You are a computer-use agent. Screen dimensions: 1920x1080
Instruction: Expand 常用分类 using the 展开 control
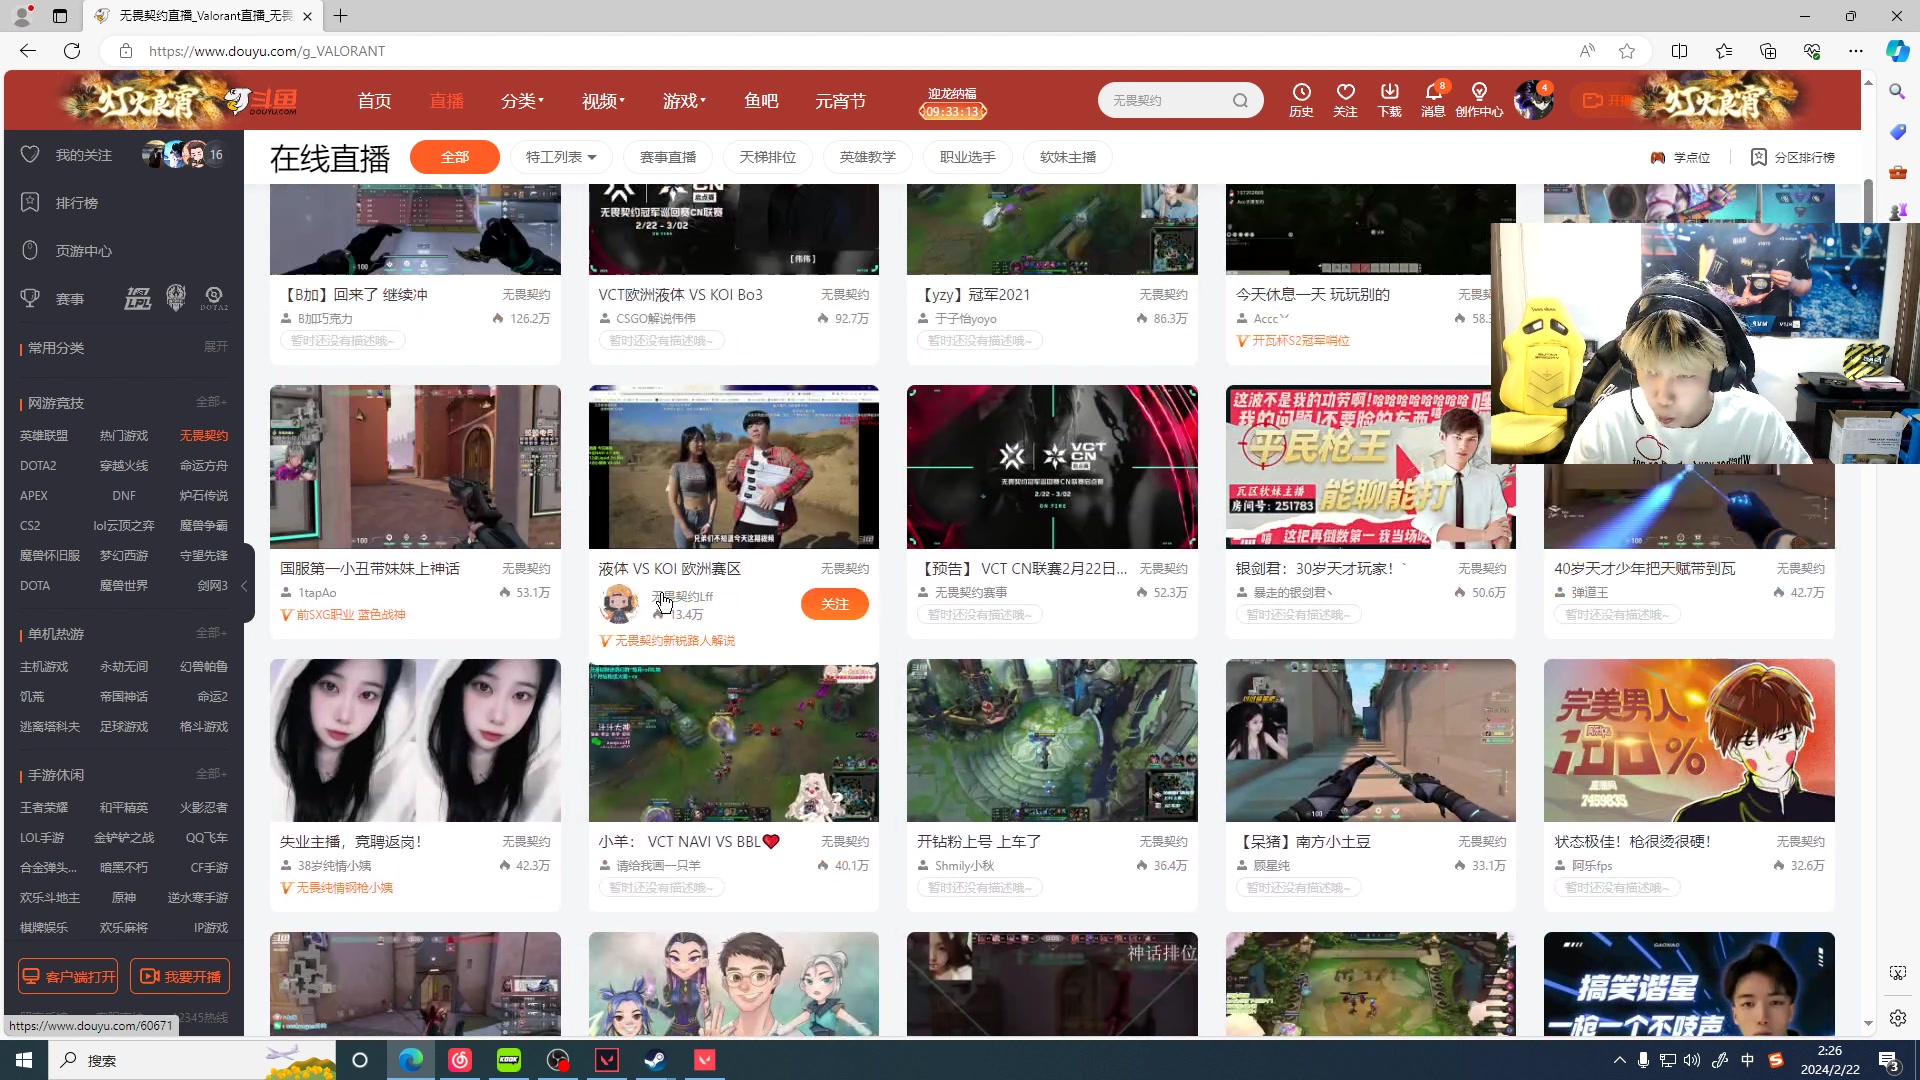pyautogui.click(x=216, y=347)
